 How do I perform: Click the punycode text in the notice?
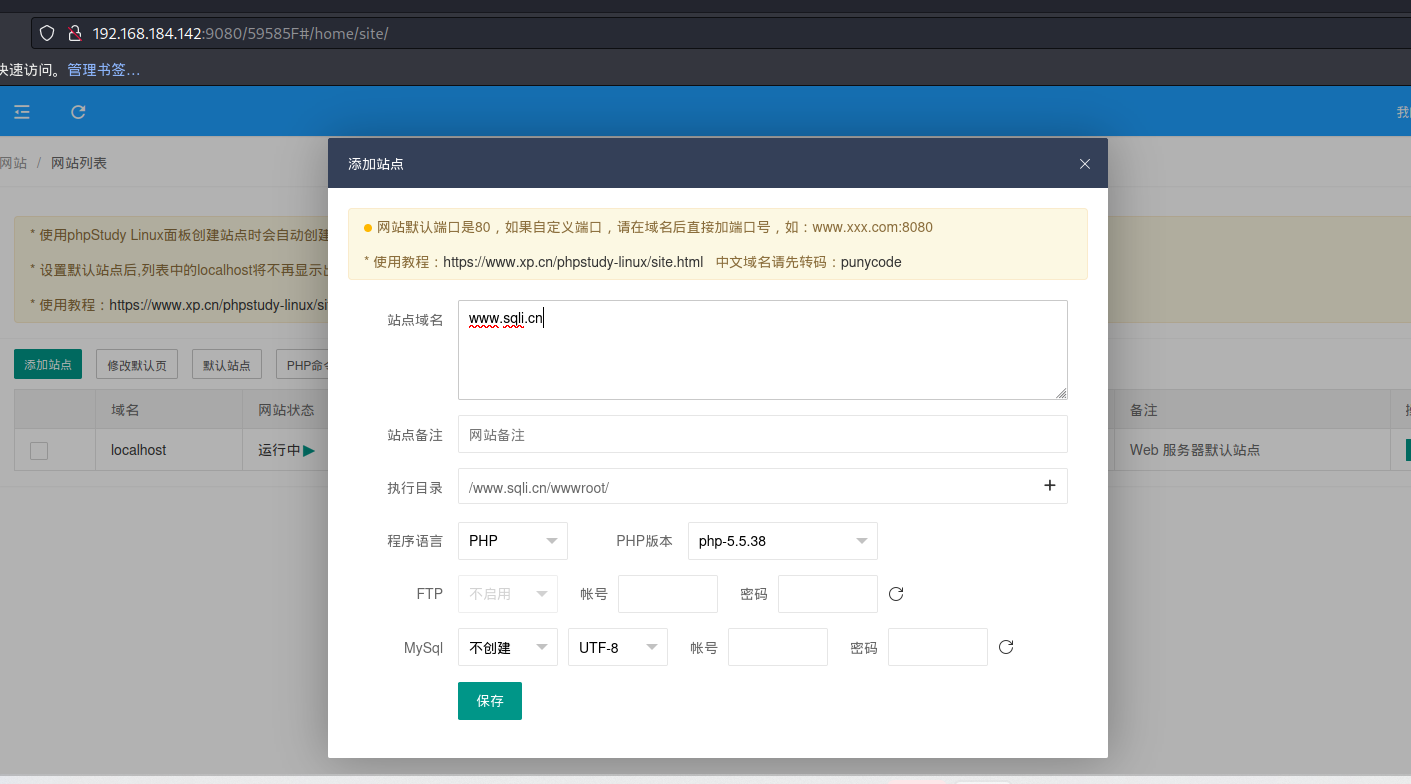[871, 262]
